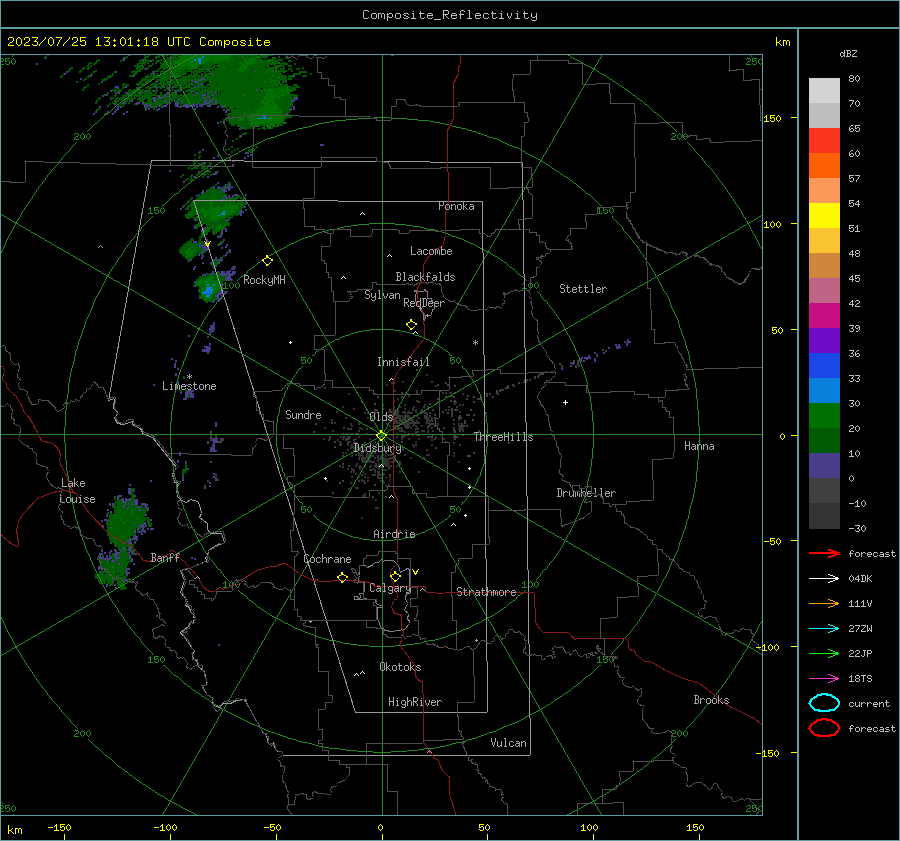The height and width of the screenshot is (841, 900).
Task: Click the yellow diamond marker by RockyMH
Action: pos(267,261)
